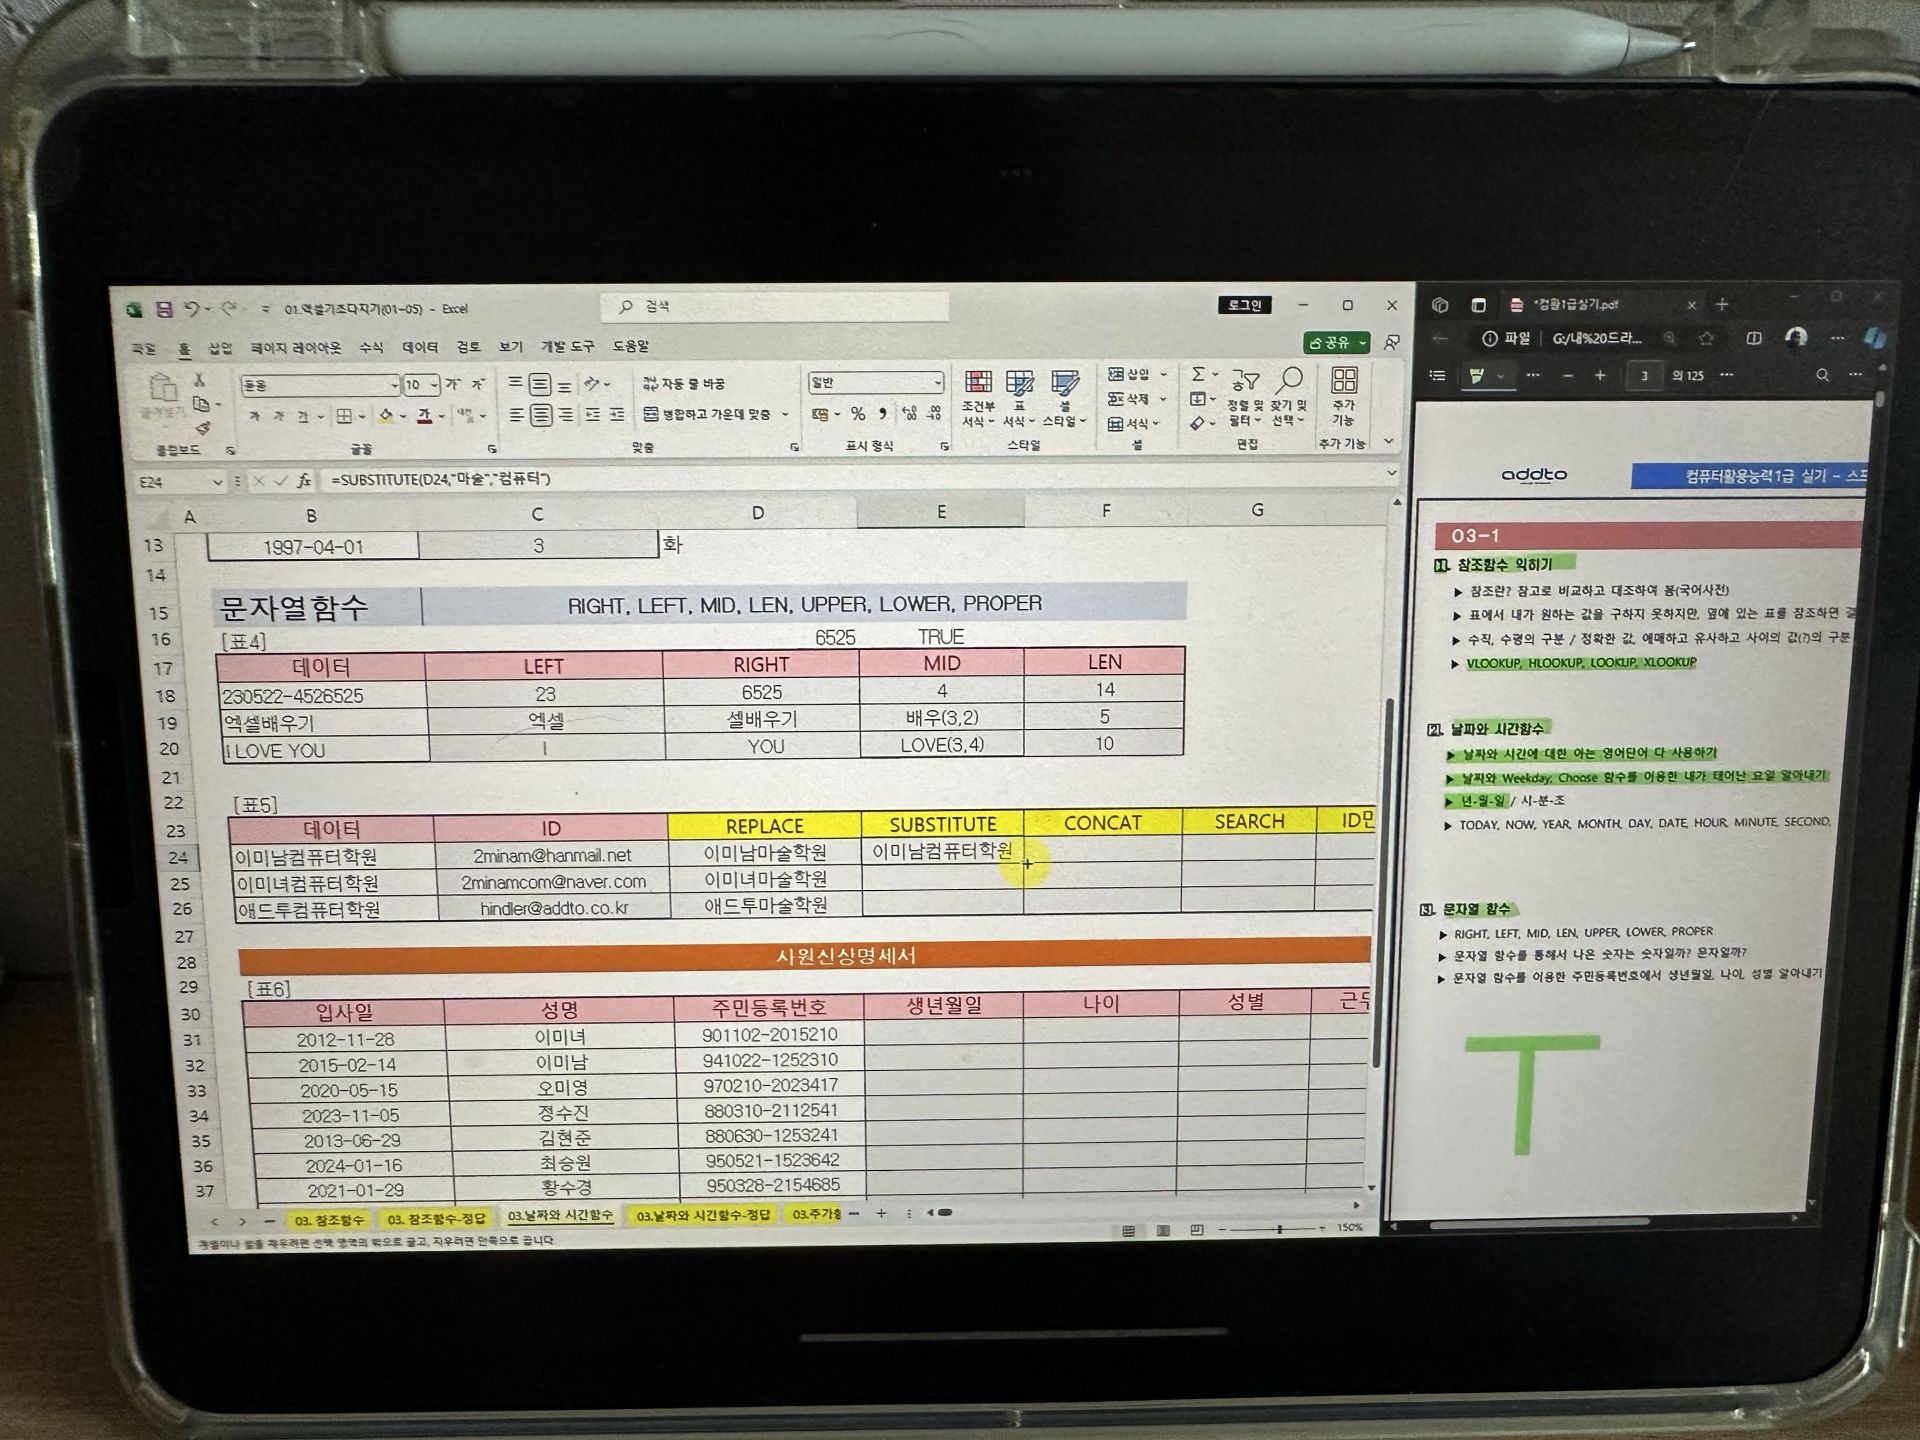Image resolution: width=1920 pixels, height=1440 pixels.
Task: Open PDF table of contents icon
Action: point(1438,376)
